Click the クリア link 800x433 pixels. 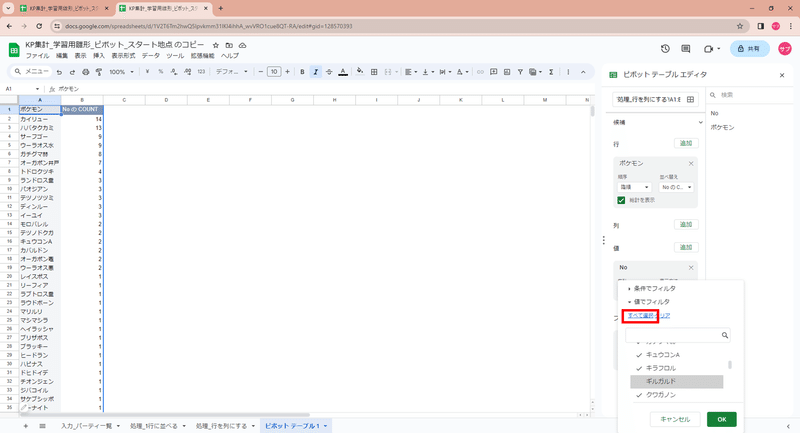pyautogui.click(x=664, y=316)
